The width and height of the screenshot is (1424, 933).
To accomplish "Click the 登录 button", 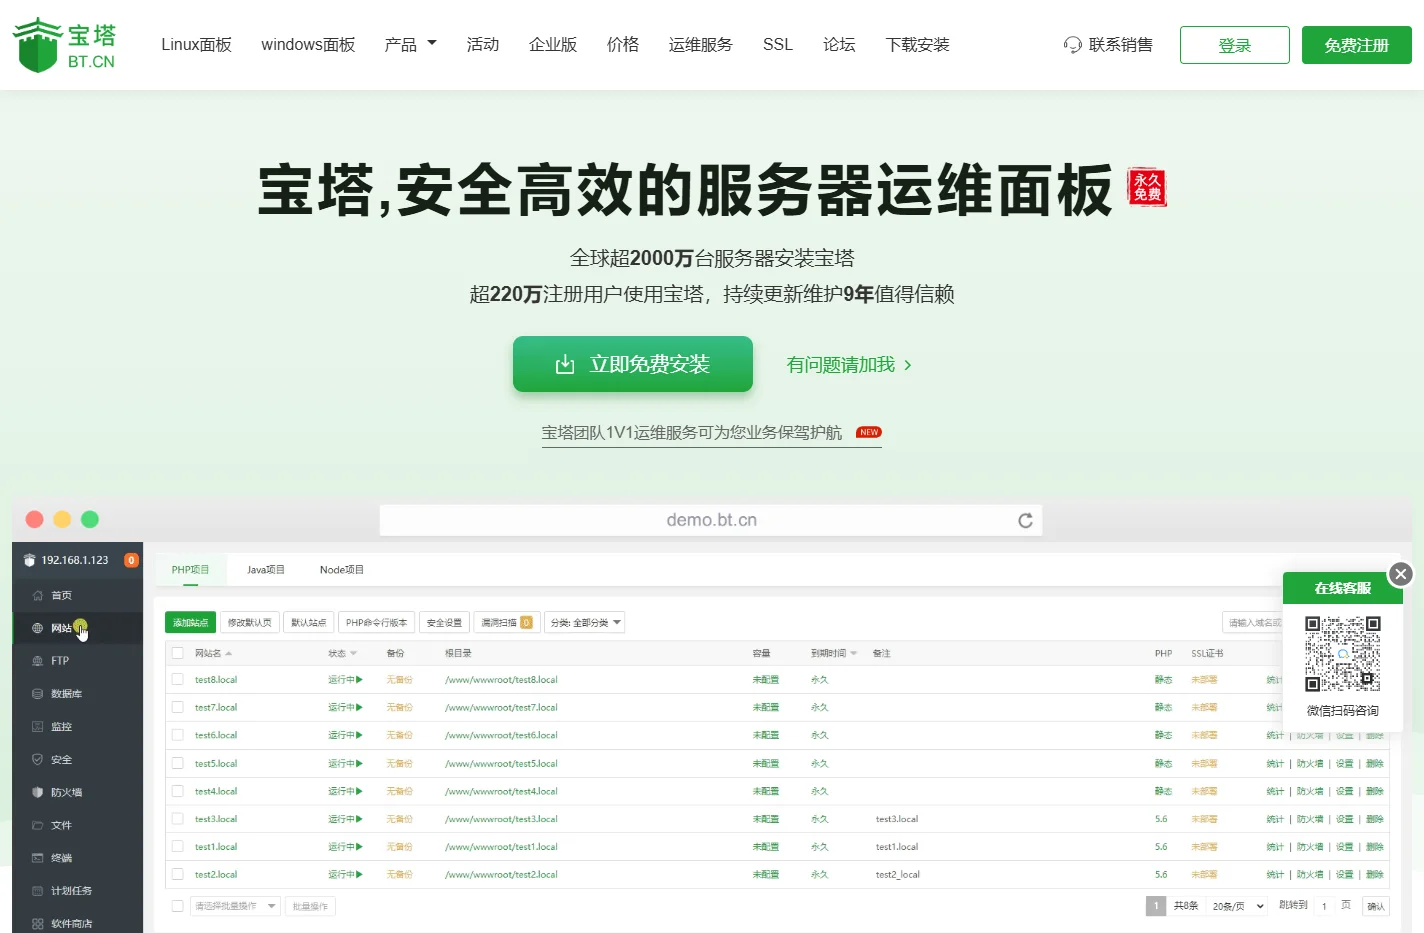I will click(1235, 45).
